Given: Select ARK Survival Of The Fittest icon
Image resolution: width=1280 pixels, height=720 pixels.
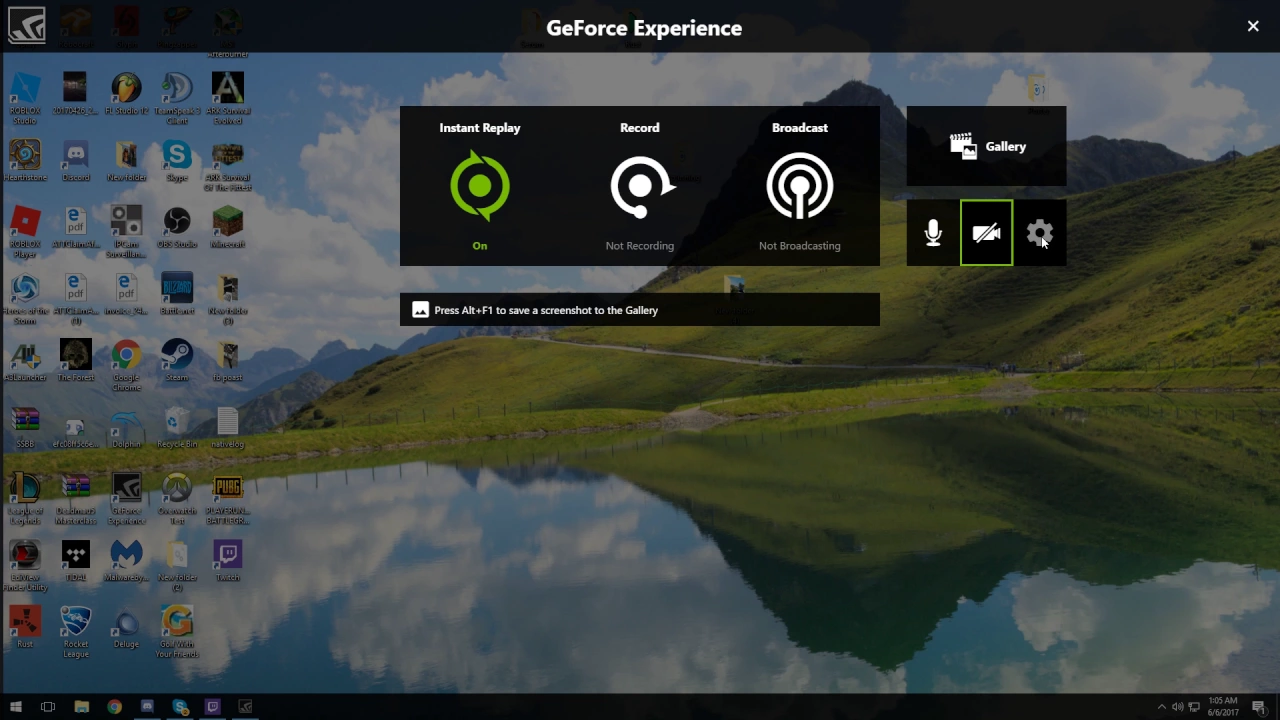Looking at the screenshot, I should tap(228, 165).
